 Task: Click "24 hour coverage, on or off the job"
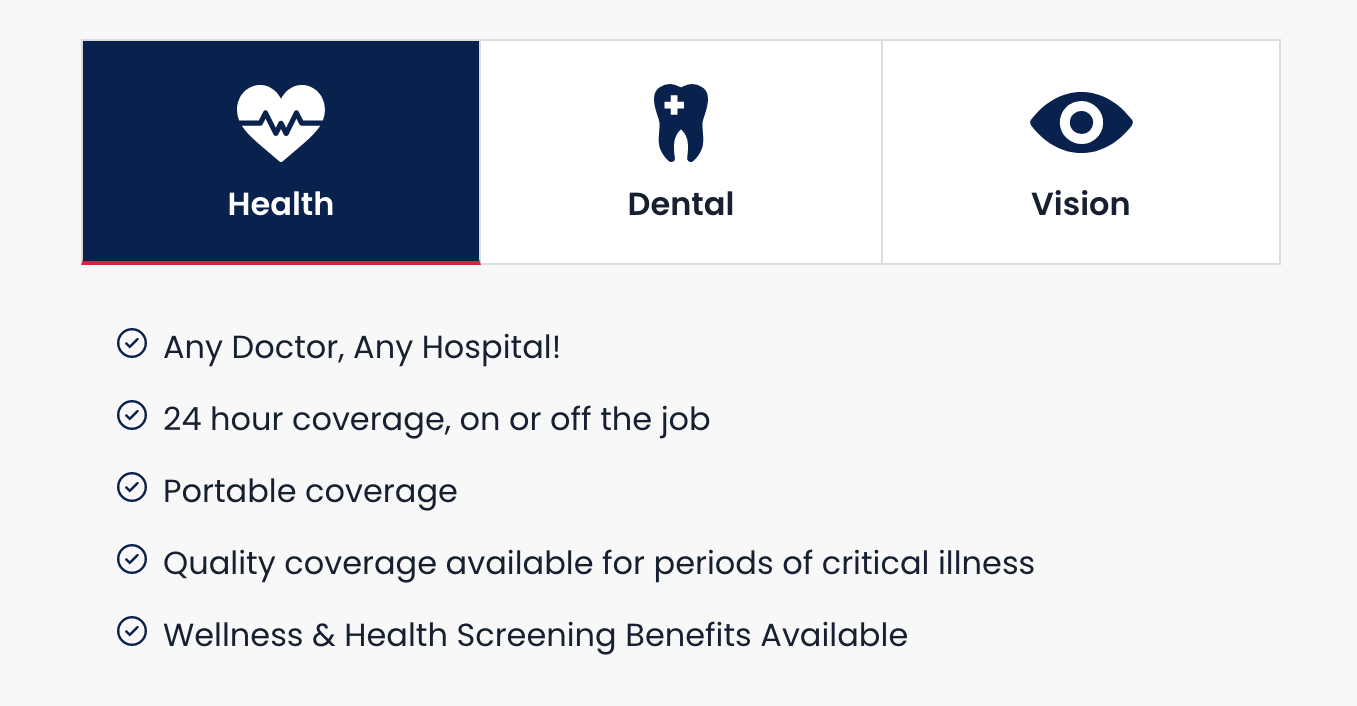click(x=436, y=419)
